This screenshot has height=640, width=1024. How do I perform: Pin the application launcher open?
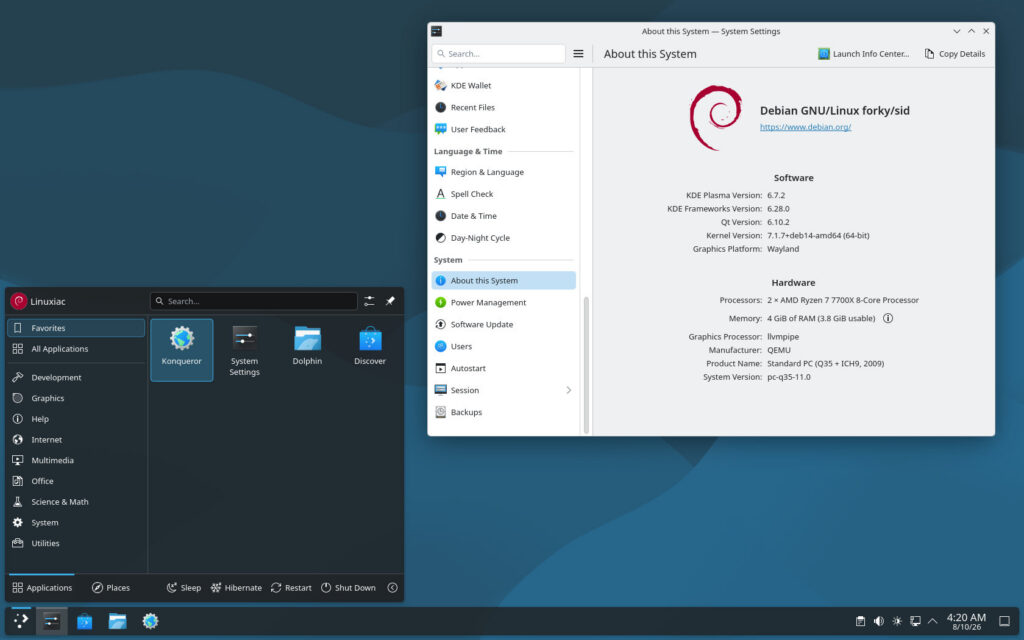click(x=390, y=301)
